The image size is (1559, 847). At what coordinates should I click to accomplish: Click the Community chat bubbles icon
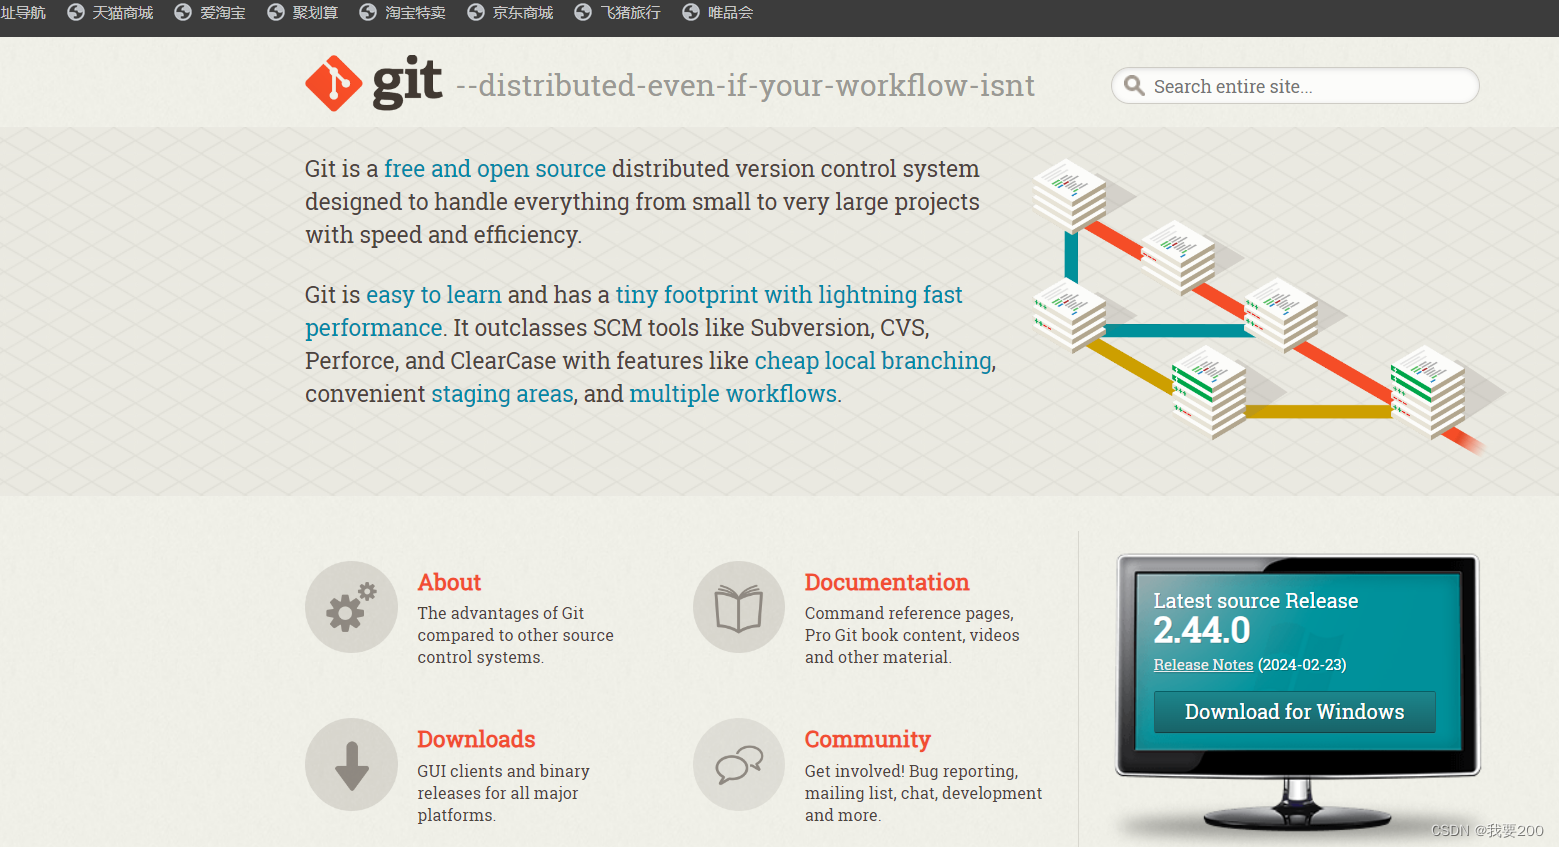(x=739, y=764)
